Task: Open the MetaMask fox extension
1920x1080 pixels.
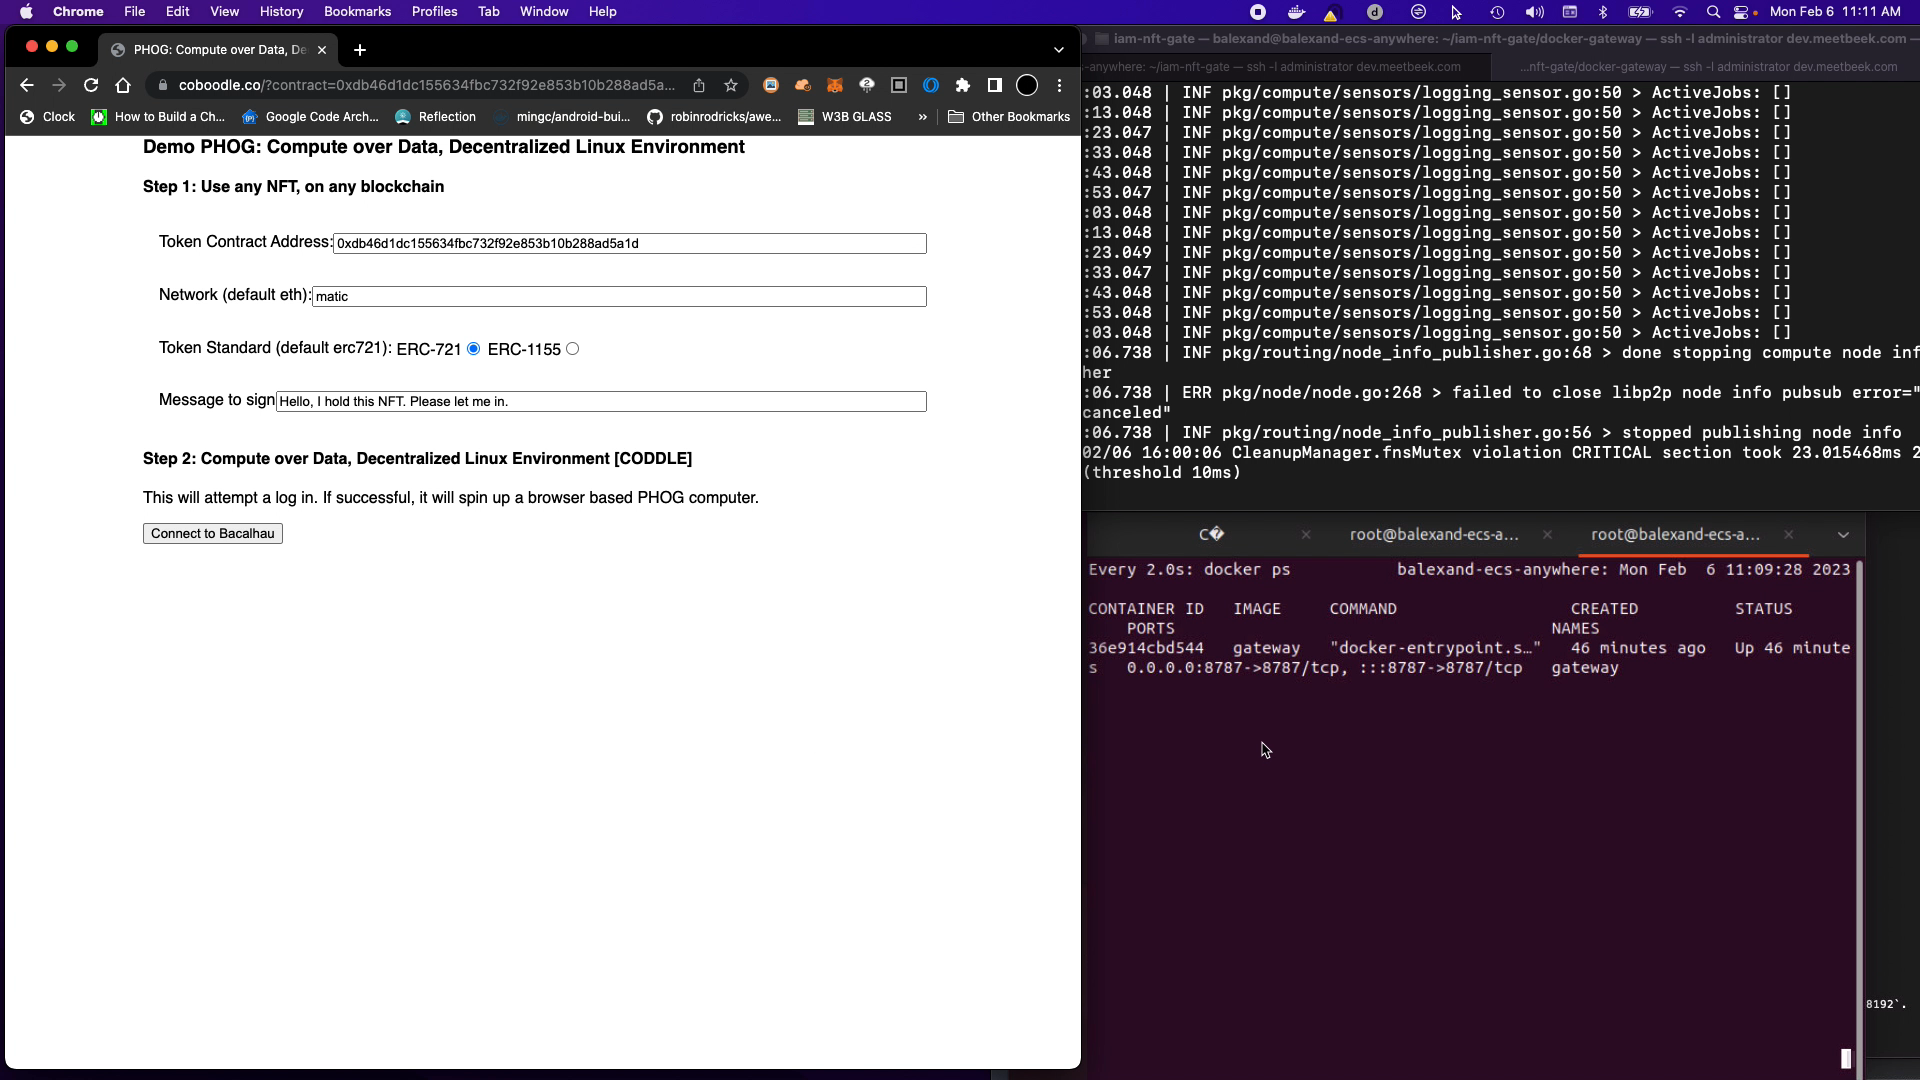Action: pyautogui.click(x=835, y=86)
